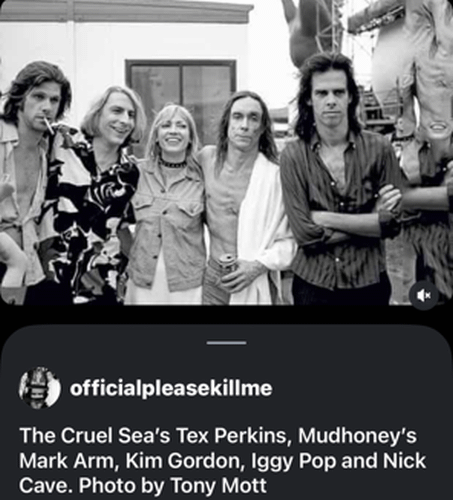Unmute the video with the speaker icon
Screen dimensions: 453x500
424,295
